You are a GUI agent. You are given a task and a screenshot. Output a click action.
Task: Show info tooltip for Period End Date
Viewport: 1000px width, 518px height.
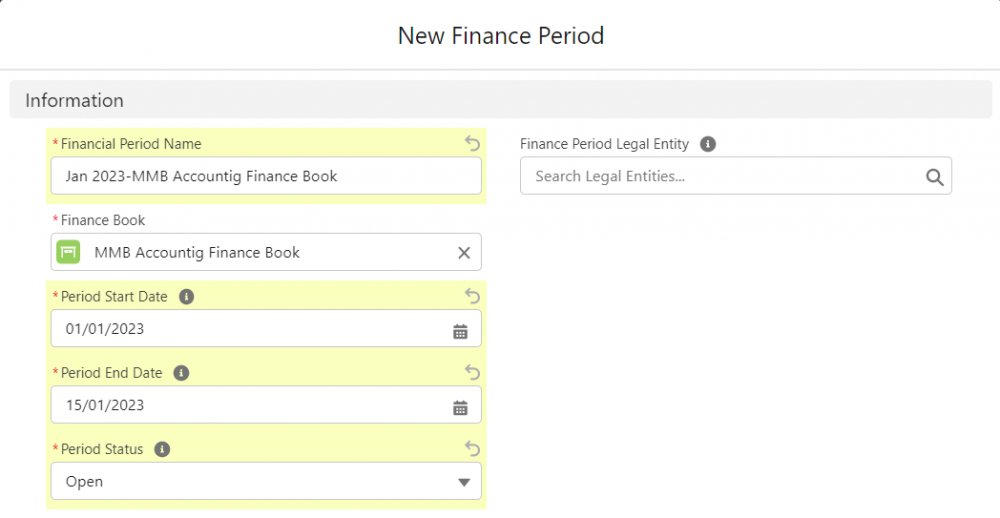(181, 373)
